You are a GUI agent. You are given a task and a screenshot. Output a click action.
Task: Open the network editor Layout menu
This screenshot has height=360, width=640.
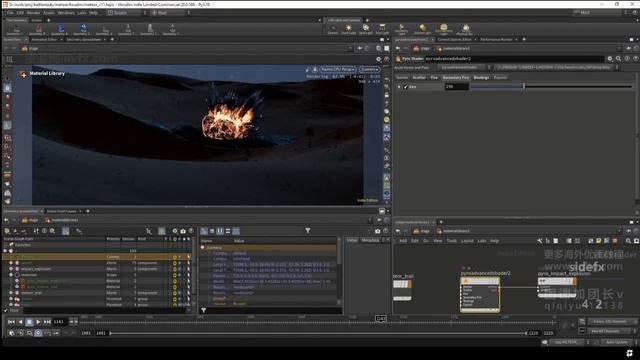tap(467, 241)
